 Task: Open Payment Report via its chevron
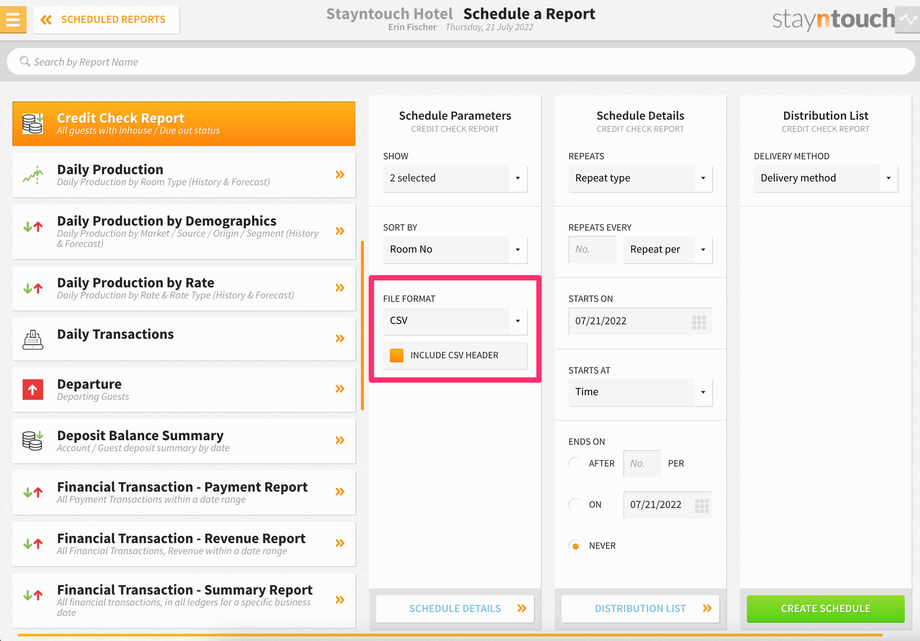[340, 492]
